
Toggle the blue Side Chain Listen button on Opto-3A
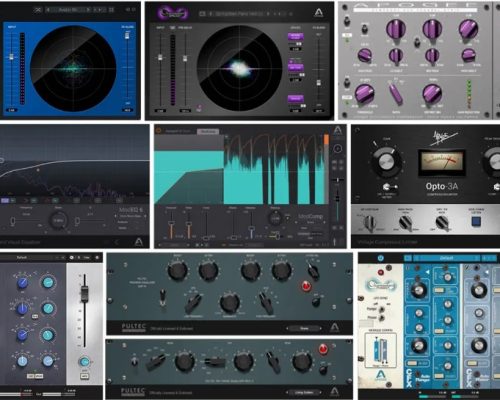pyautogui.click(x=476, y=222)
